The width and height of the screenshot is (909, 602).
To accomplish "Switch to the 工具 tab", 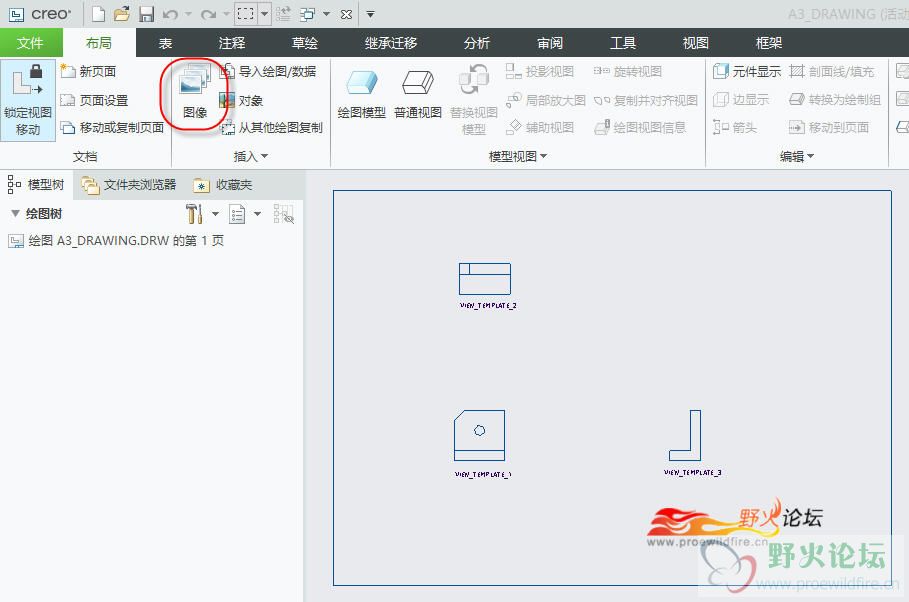I will coord(623,43).
